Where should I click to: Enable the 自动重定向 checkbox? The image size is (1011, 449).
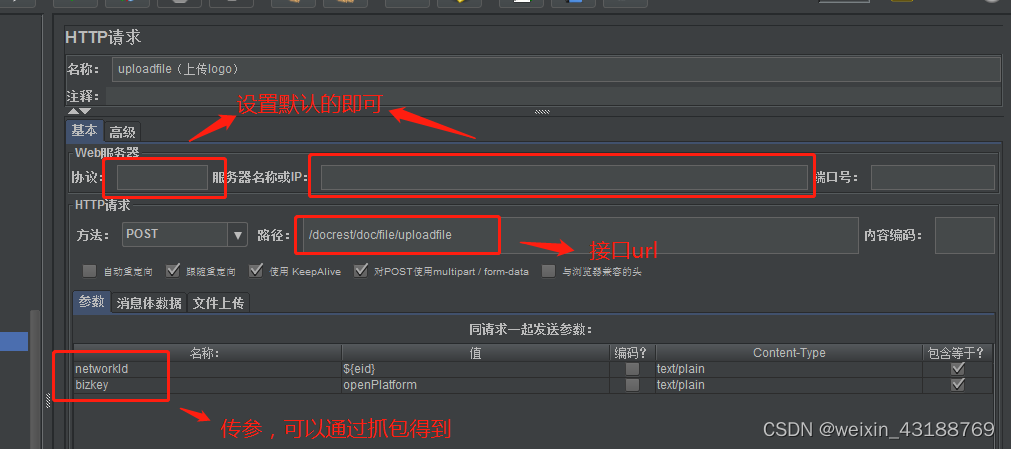(x=90, y=271)
